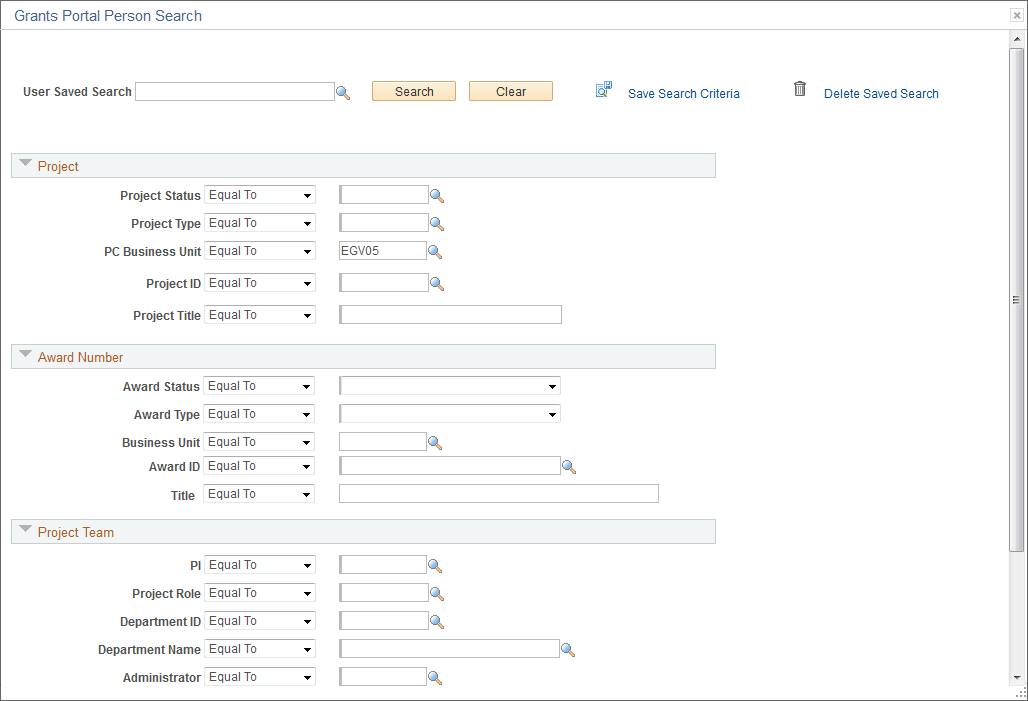The height and width of the screenshot is (701, 1028).
Task: Open the Project Status lookup magnifier
Action: tap(436, 194)
